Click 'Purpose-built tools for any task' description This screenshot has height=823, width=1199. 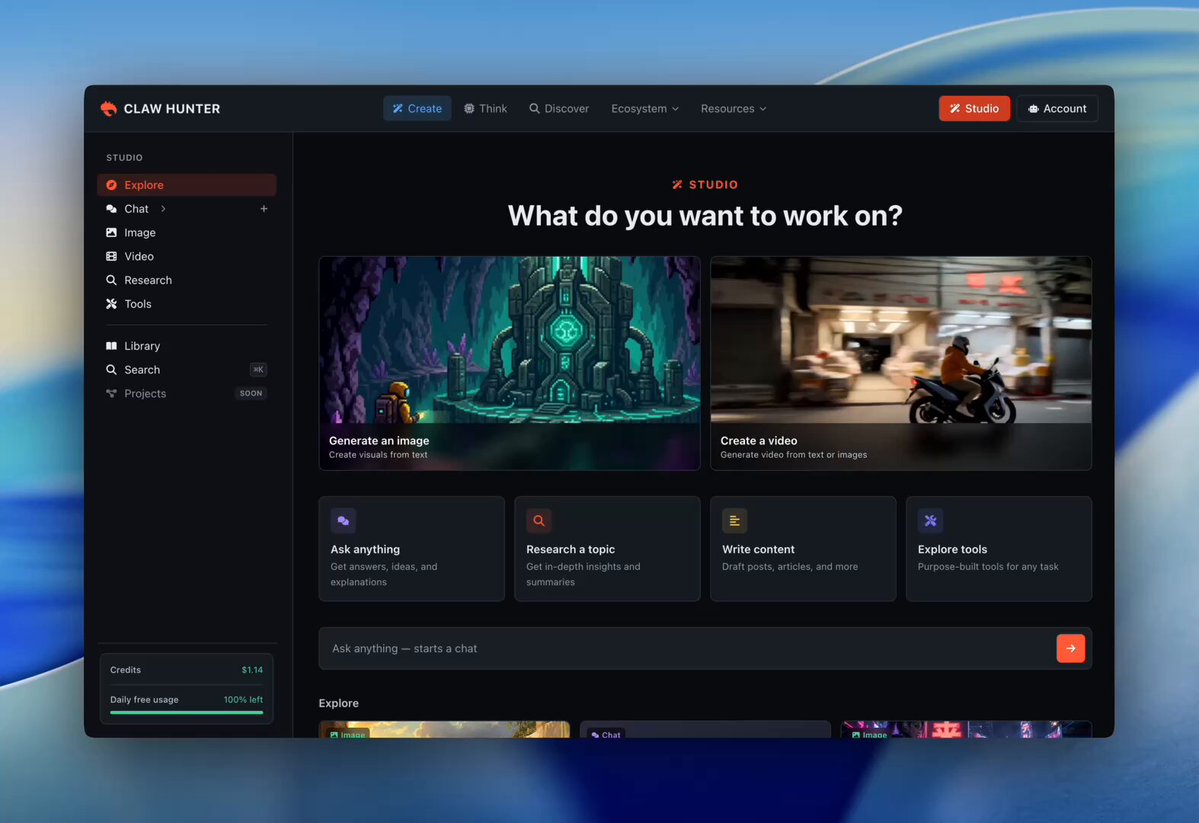[988, 567]
